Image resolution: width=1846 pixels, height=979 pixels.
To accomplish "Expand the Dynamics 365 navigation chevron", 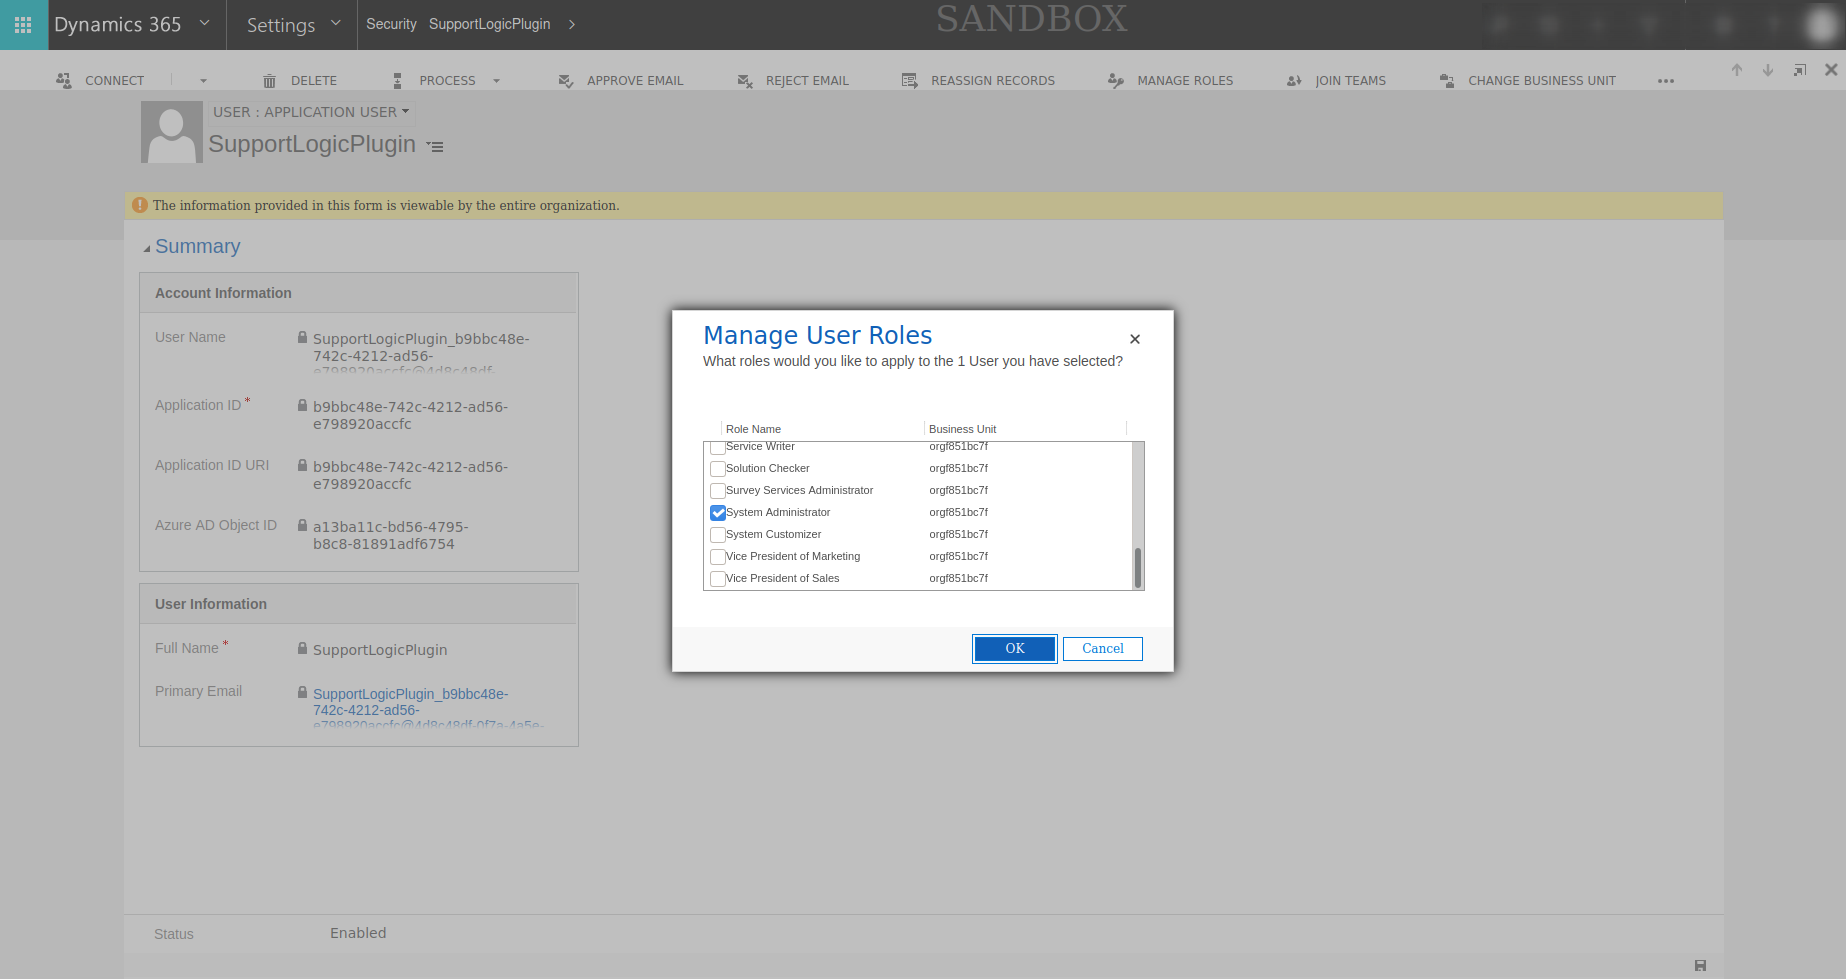I will (205, 23).
